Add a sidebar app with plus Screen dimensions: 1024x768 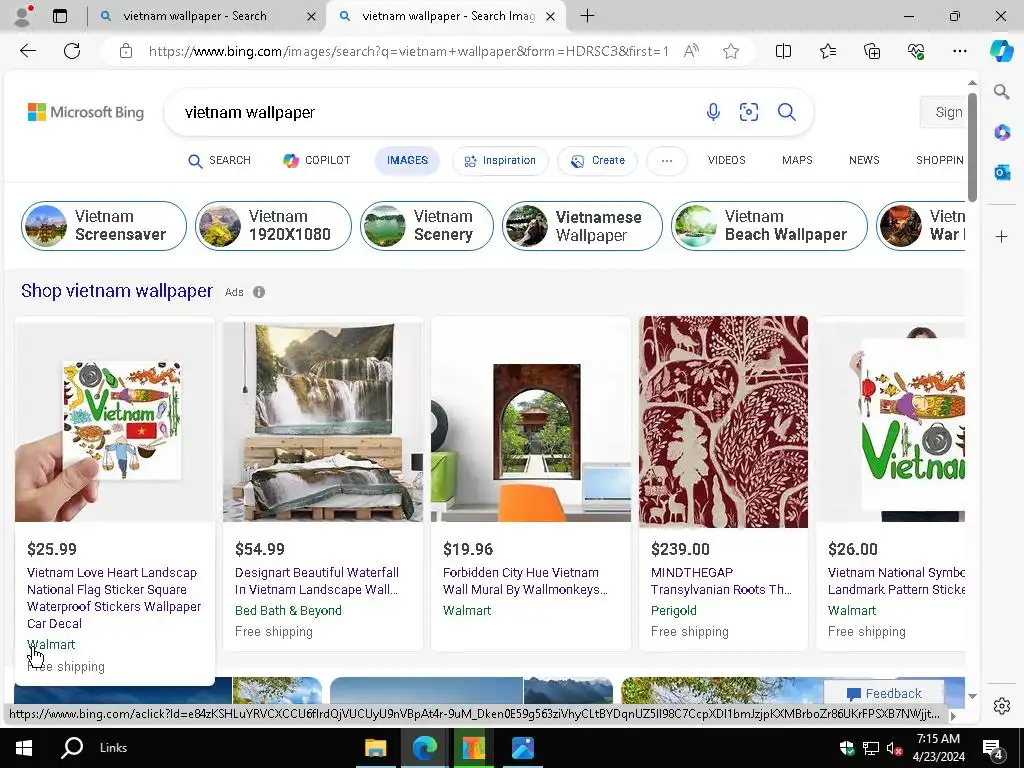coord(1001,236)
